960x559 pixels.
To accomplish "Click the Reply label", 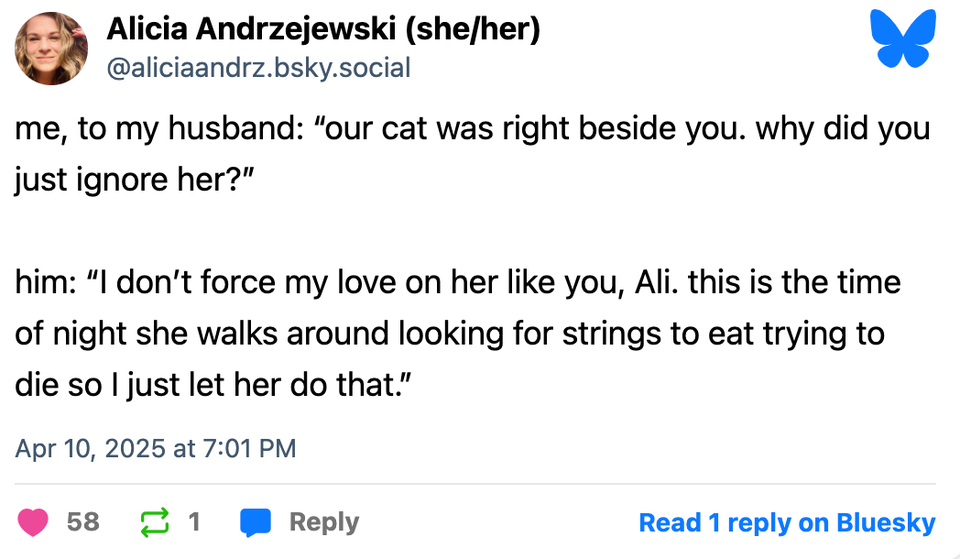I will tap(323, 522).
